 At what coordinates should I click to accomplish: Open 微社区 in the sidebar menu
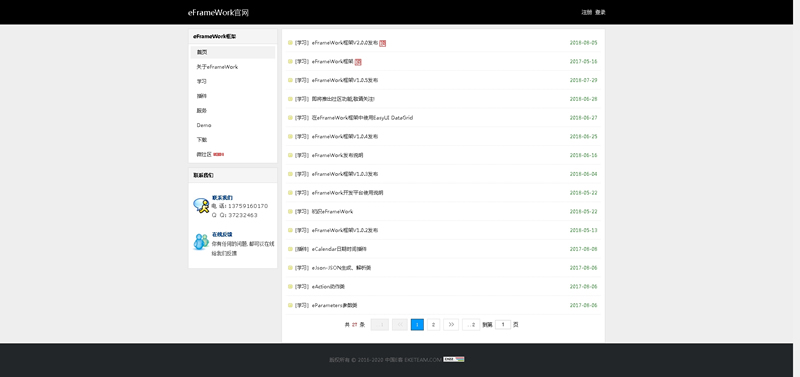(x=204, y=154)
